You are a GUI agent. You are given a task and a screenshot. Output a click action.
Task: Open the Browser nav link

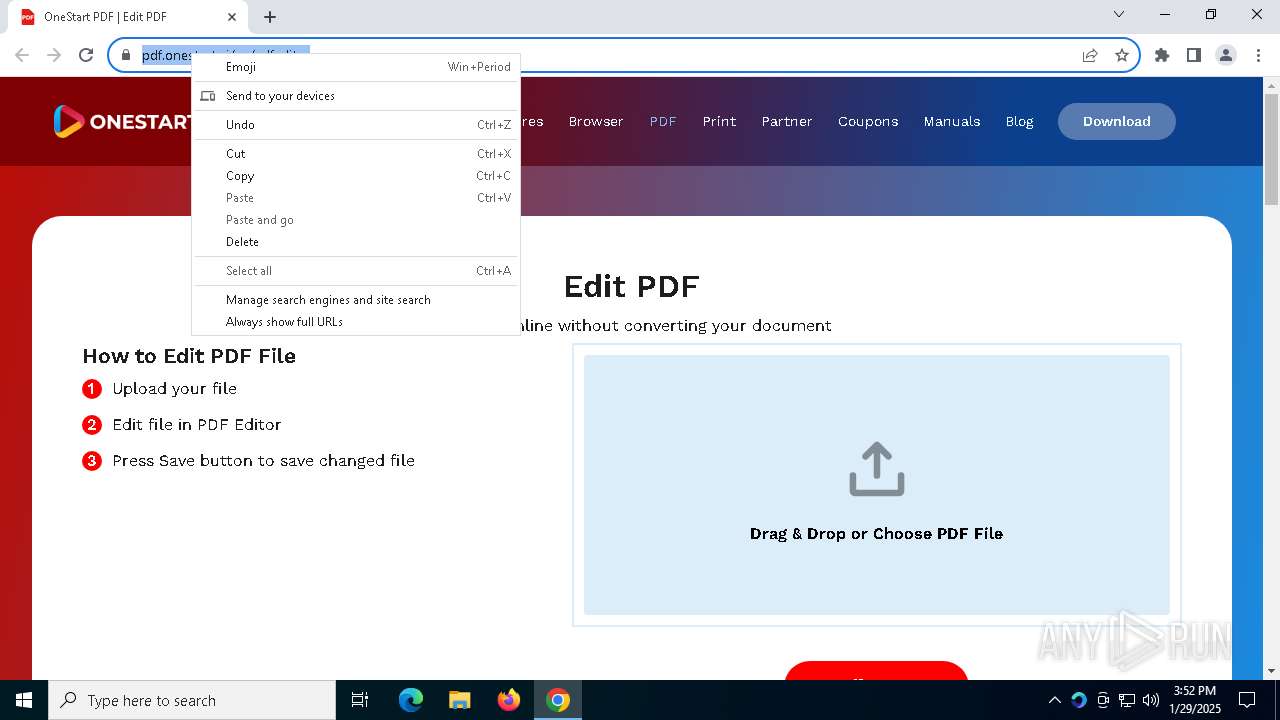(596, 121)
